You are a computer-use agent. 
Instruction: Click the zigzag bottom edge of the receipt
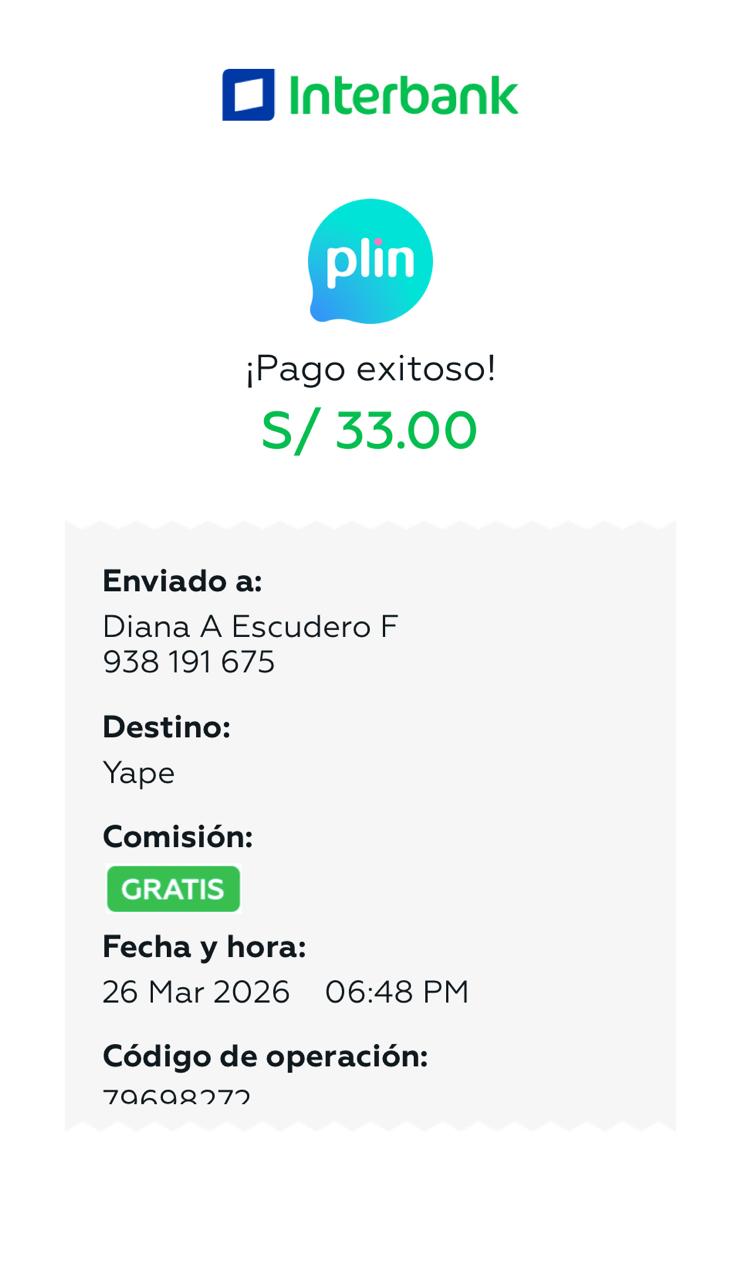pos(370,1126)
